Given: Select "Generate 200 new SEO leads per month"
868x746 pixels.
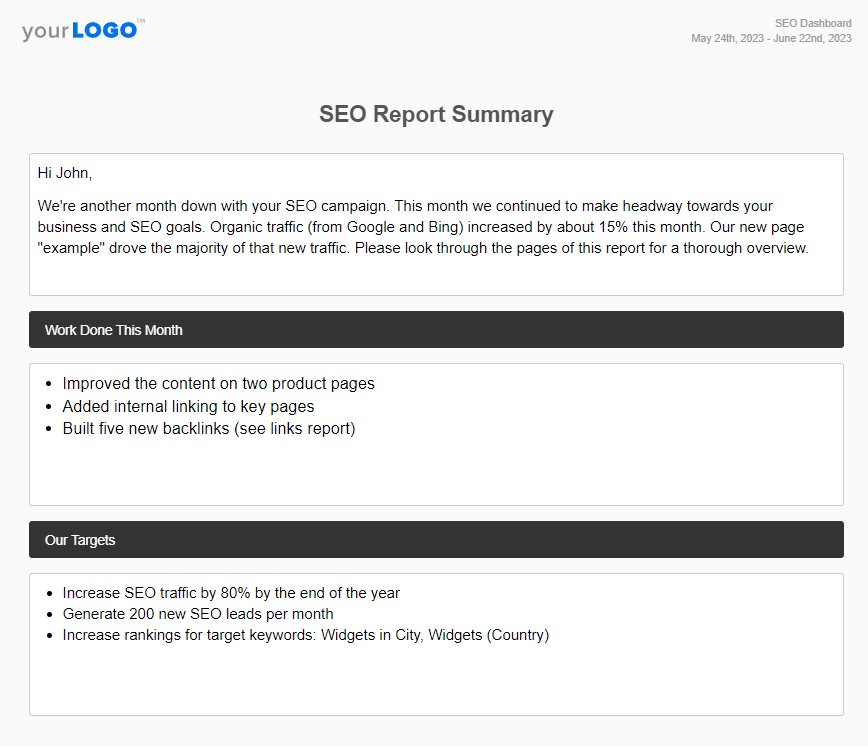Looking at the screenshot, I should coord(198,614).
